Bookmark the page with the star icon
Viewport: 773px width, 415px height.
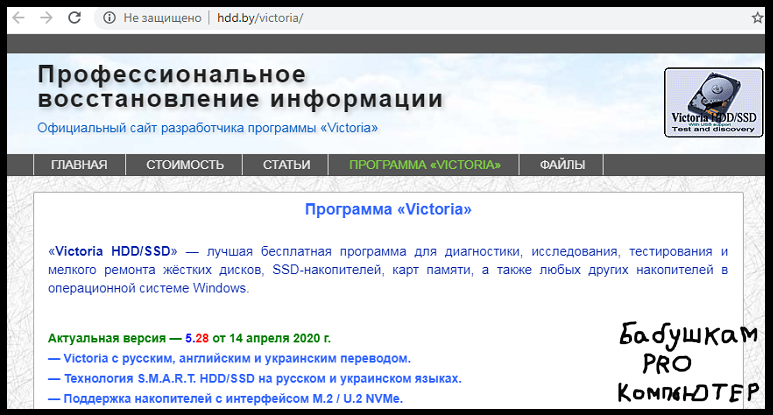758,18
